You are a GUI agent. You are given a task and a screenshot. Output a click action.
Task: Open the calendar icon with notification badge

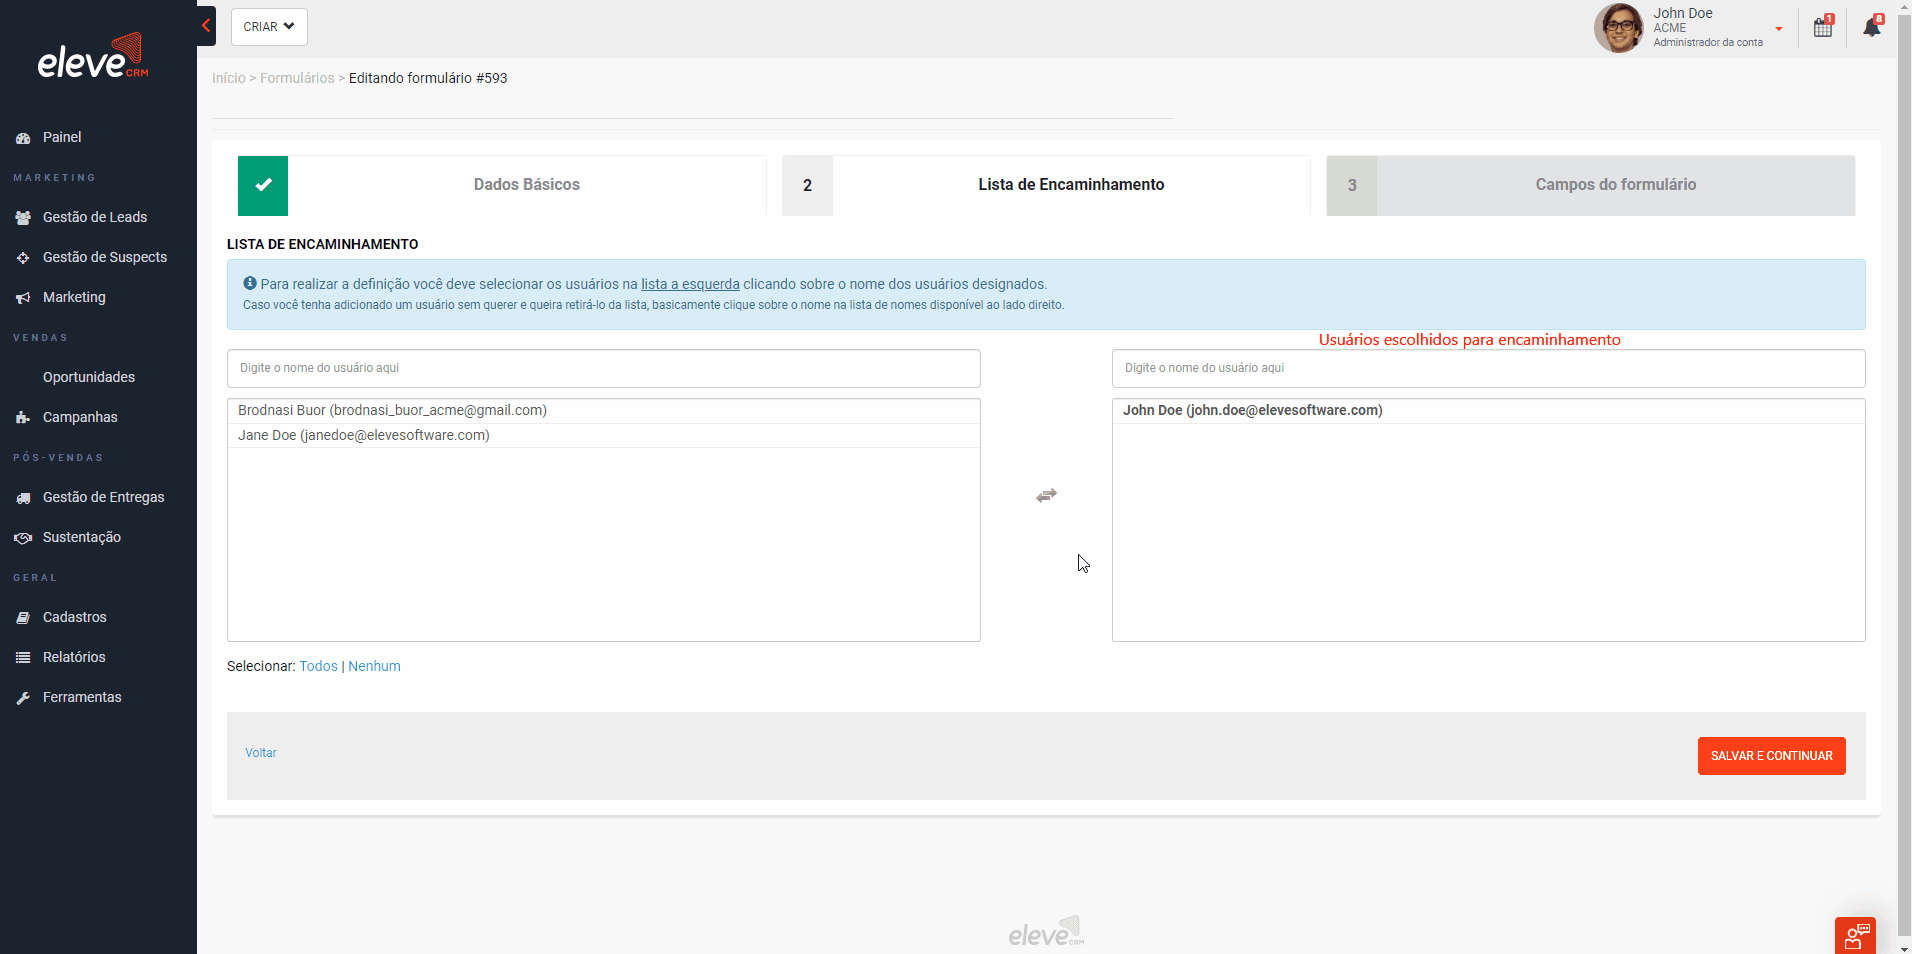click(x=1822, y=27)
